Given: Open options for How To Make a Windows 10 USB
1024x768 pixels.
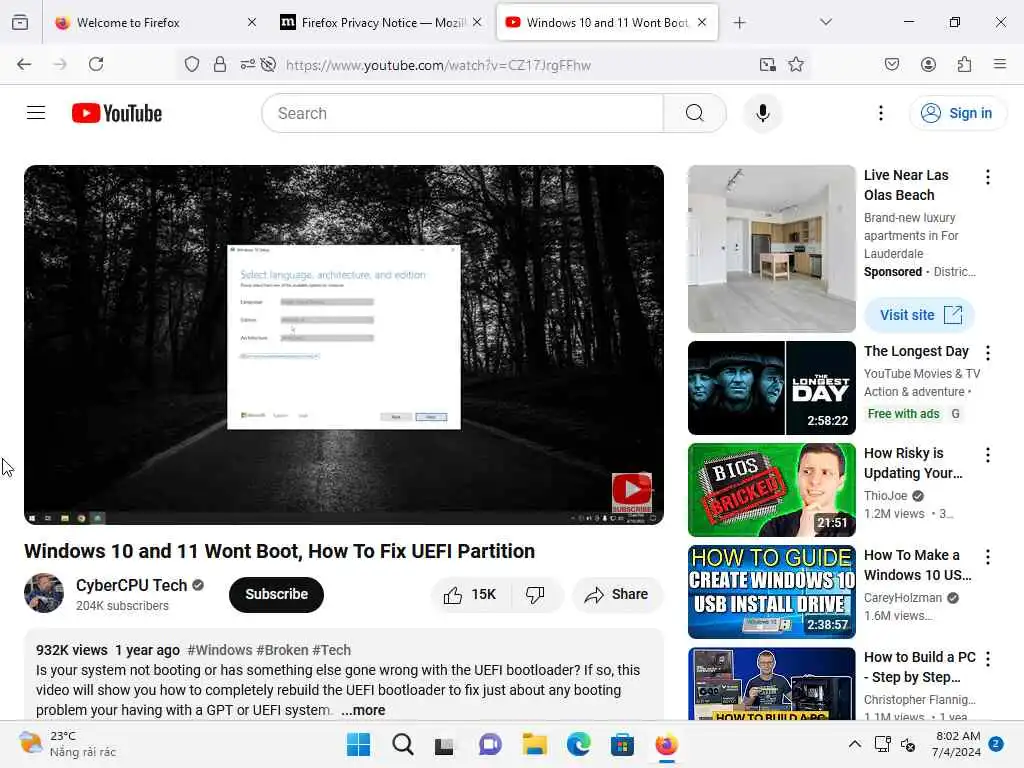Looking at the screenshot, I should [x=987, y=557].
